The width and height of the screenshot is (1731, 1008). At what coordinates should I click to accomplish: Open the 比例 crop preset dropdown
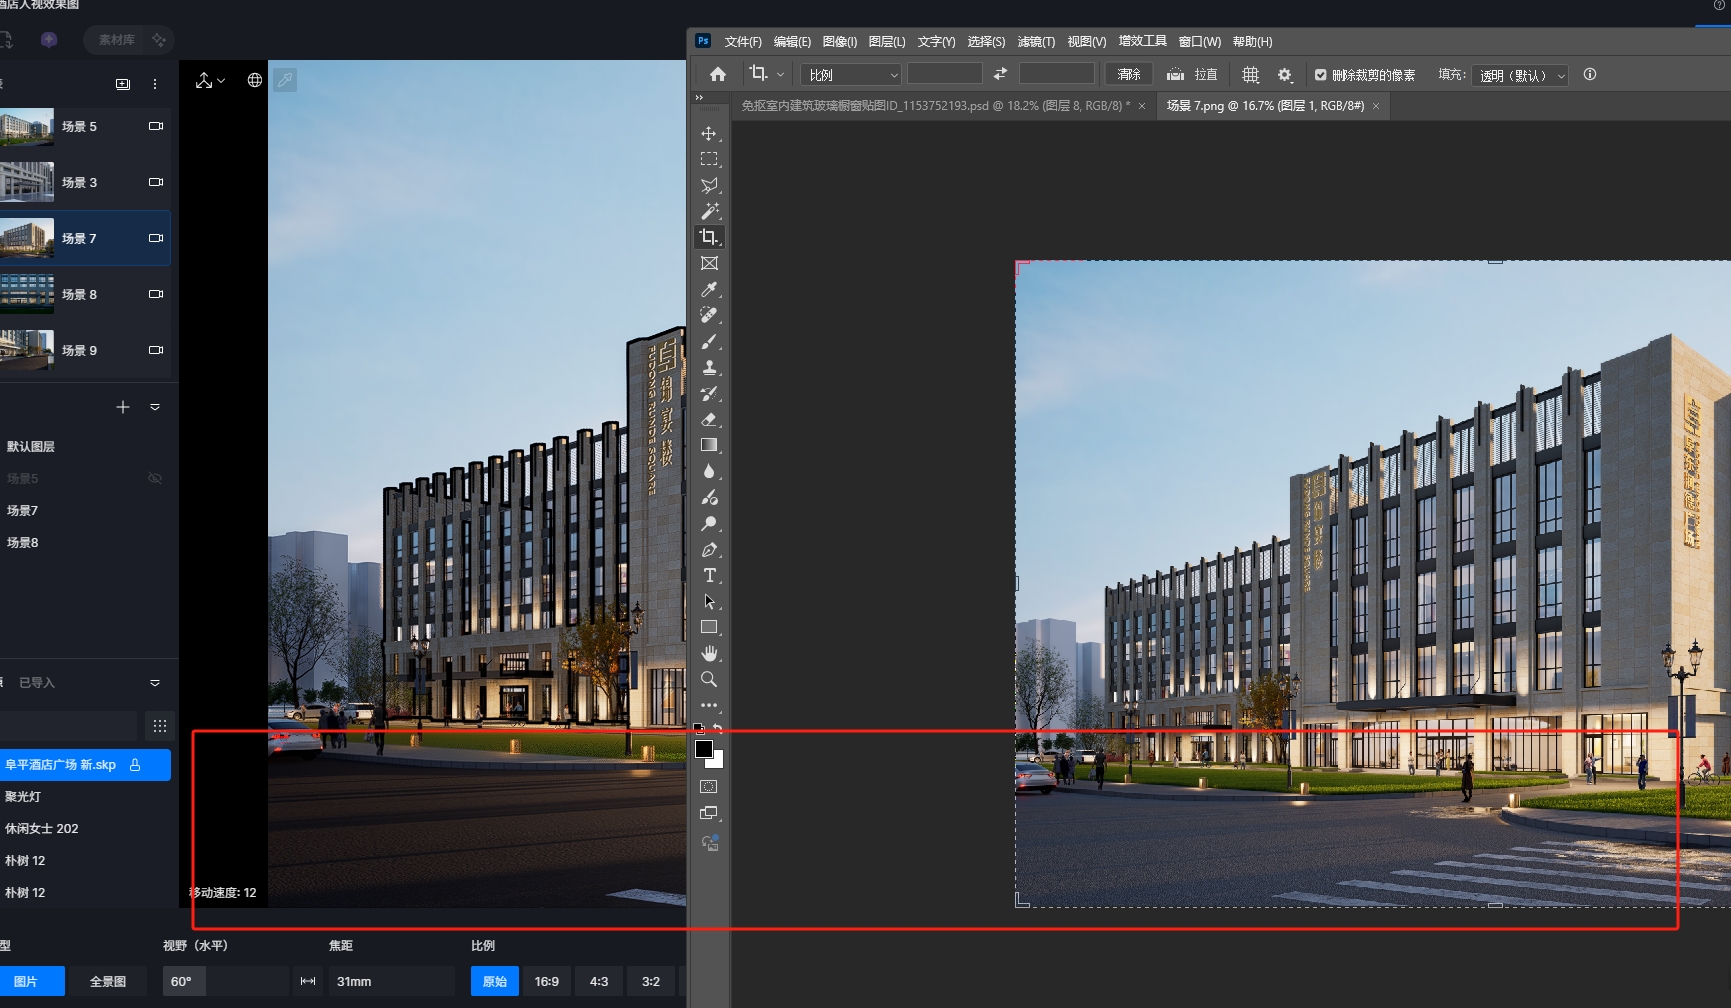[852, 75]
